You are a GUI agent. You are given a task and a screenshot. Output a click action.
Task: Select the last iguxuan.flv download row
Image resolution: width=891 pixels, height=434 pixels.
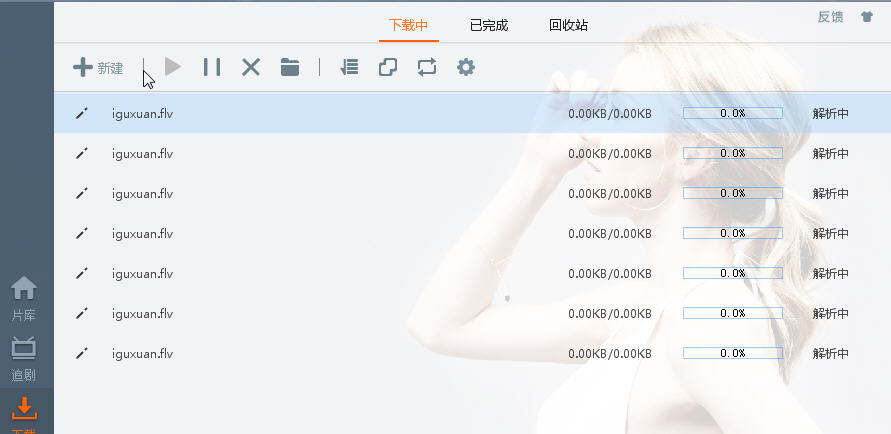pos(142,353)
